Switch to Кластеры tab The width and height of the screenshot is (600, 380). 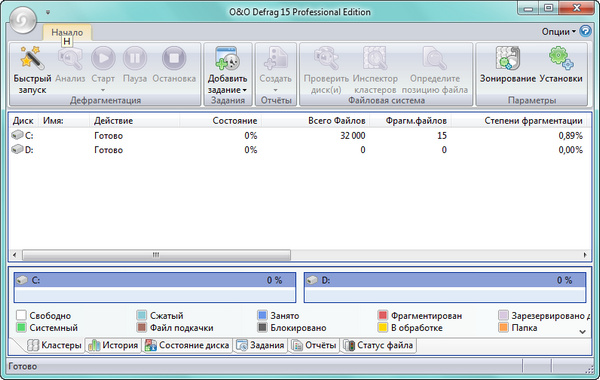point(54,345)
